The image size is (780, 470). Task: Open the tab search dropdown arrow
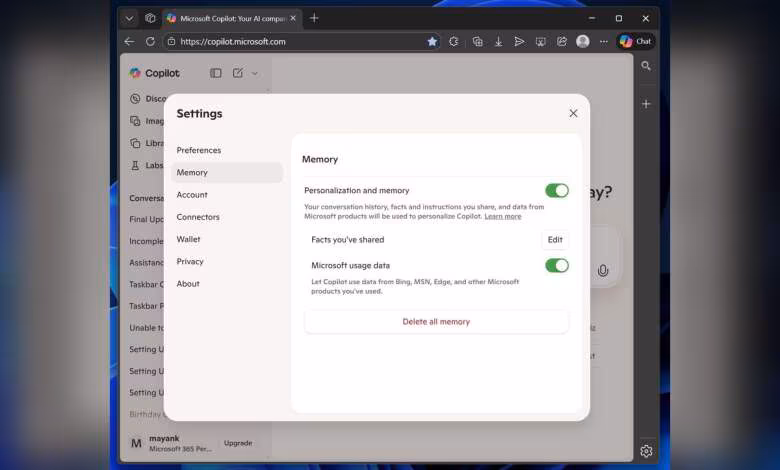click(x=129, y=18)
